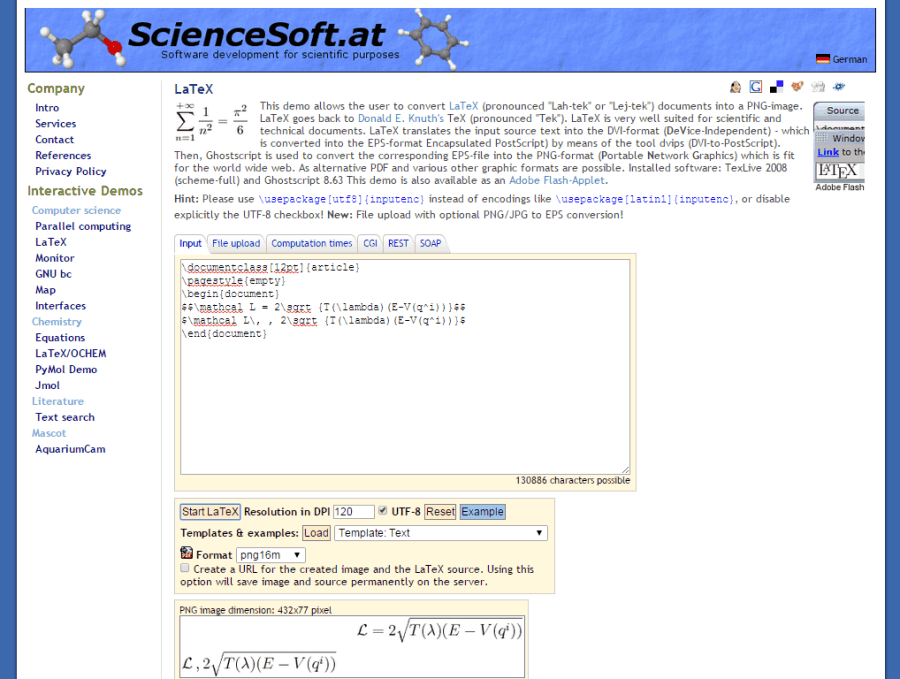Click the Resolution in DPI field

pyautogui.click(x=354, y=512)
